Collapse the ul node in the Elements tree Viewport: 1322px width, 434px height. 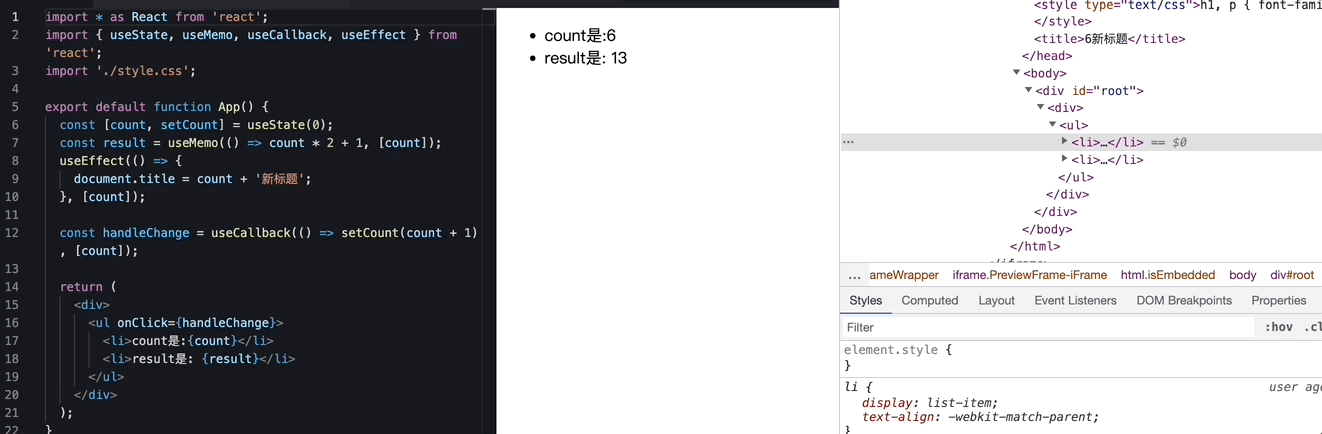point(1053,125)
